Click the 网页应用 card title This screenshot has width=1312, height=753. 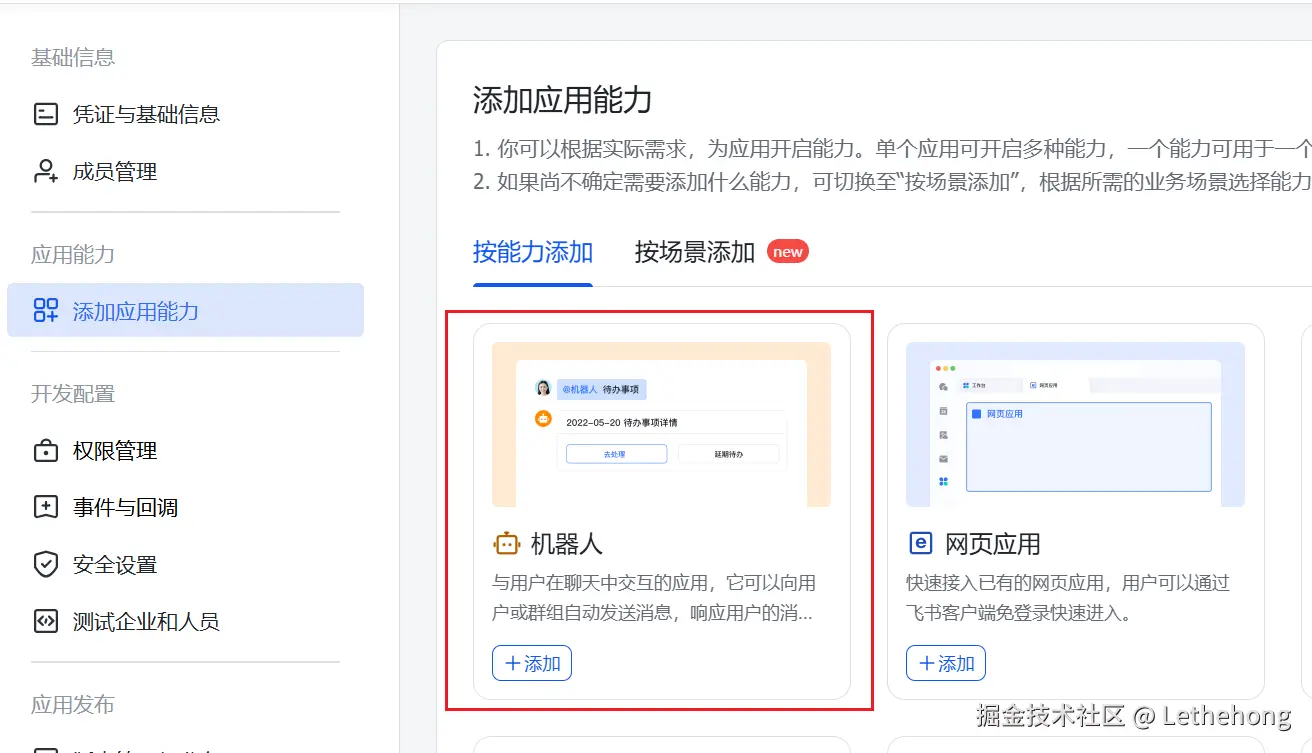(993, 544)
